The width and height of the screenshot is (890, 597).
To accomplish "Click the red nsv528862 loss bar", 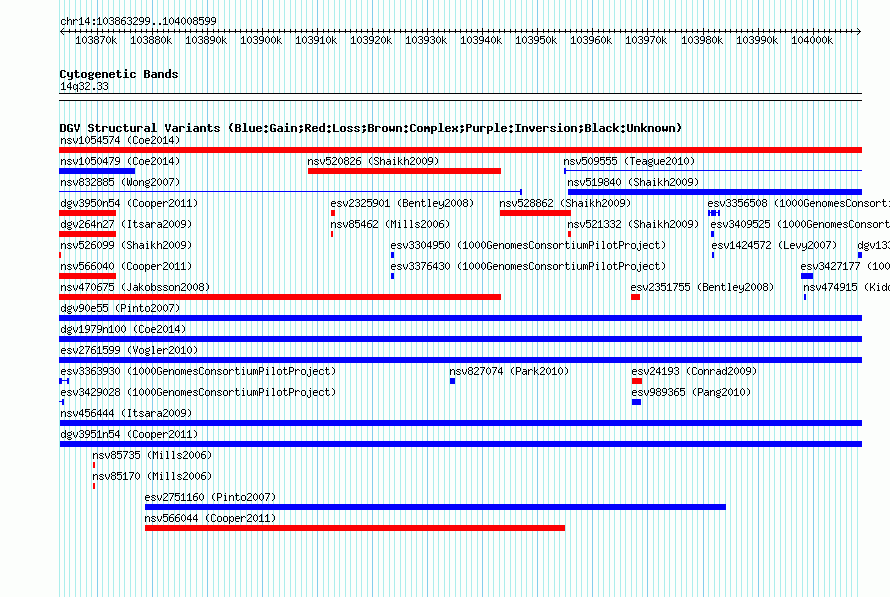I will point(535,213).
